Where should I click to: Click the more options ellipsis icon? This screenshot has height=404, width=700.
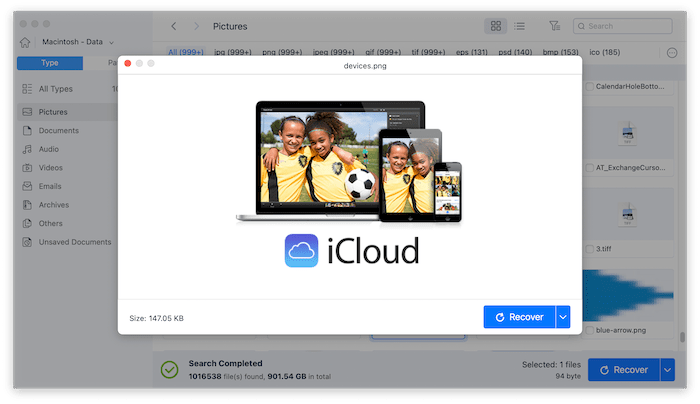671,52
